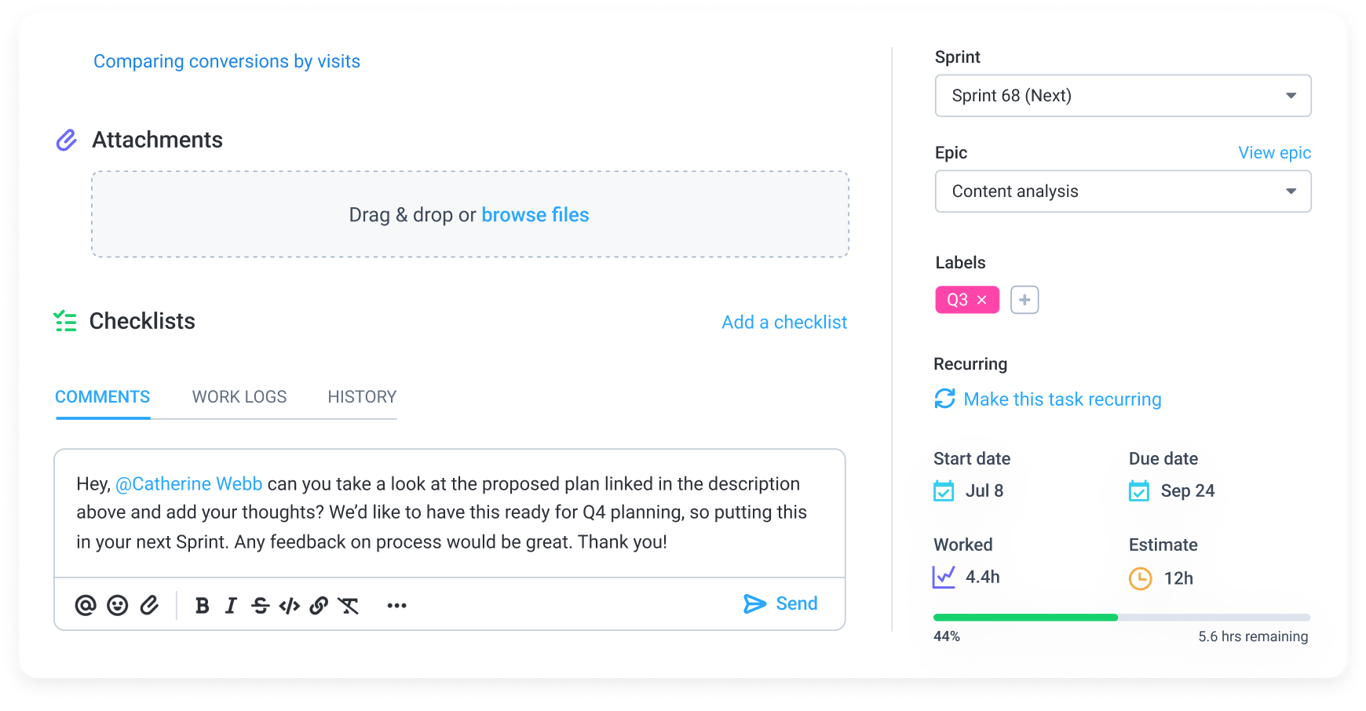The height and width of the screenshot is (711, 1366).
Task: Click the browse files link
Action: click(535, 215)
